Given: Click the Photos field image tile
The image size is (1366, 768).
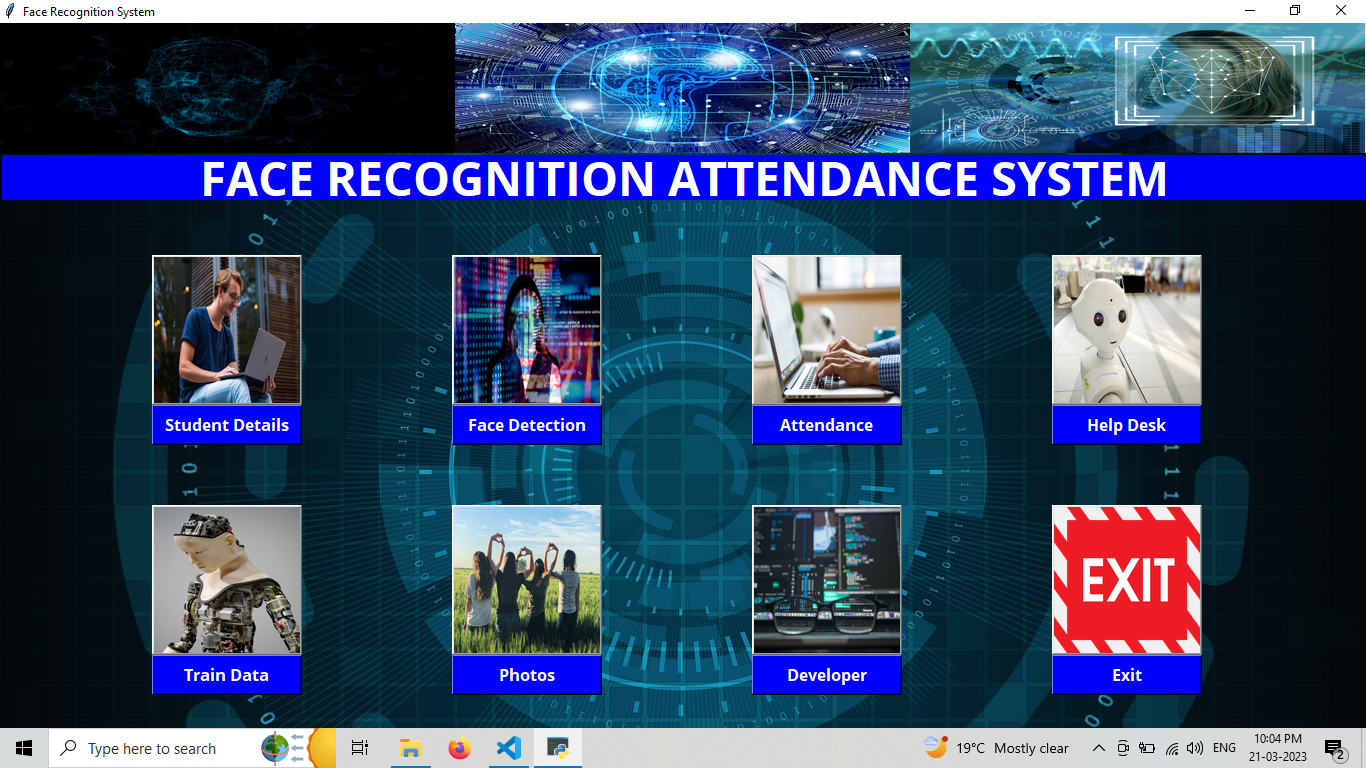Looking at the screenshot, I should (527, 580).
